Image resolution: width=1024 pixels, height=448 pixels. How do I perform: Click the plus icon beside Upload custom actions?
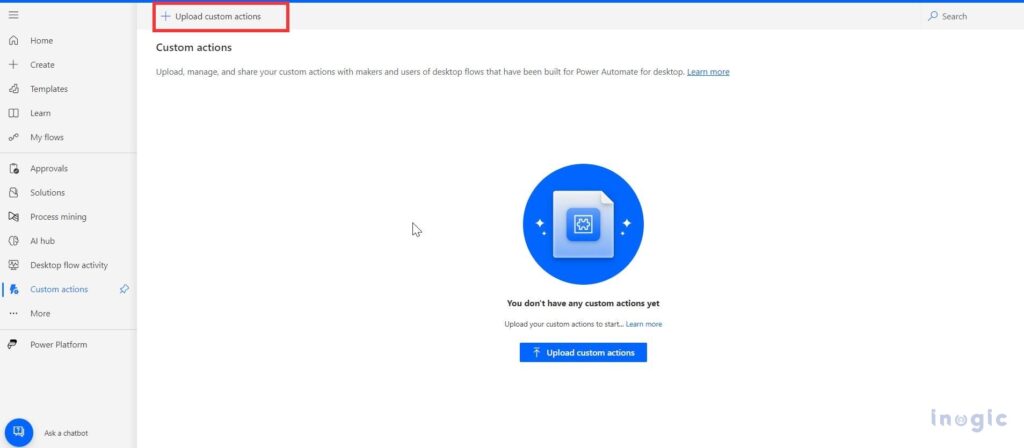(166, 16)
